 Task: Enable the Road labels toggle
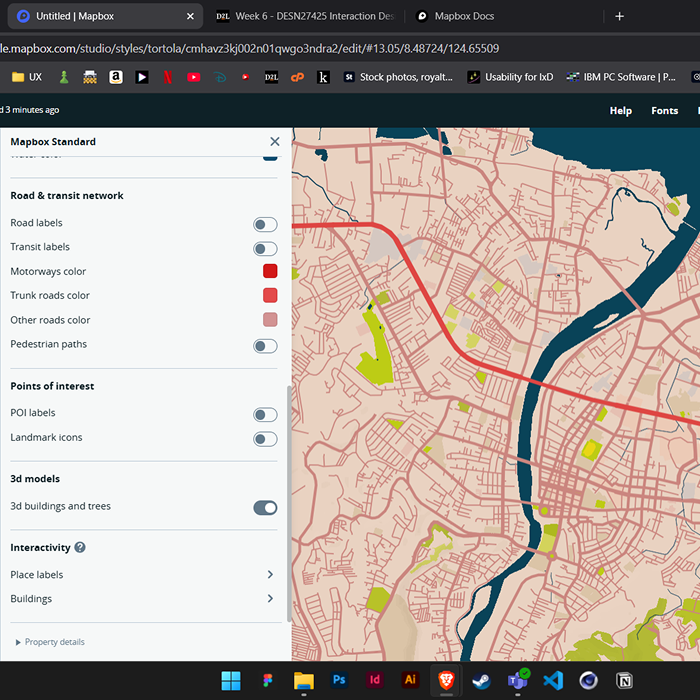coord(265,224)
